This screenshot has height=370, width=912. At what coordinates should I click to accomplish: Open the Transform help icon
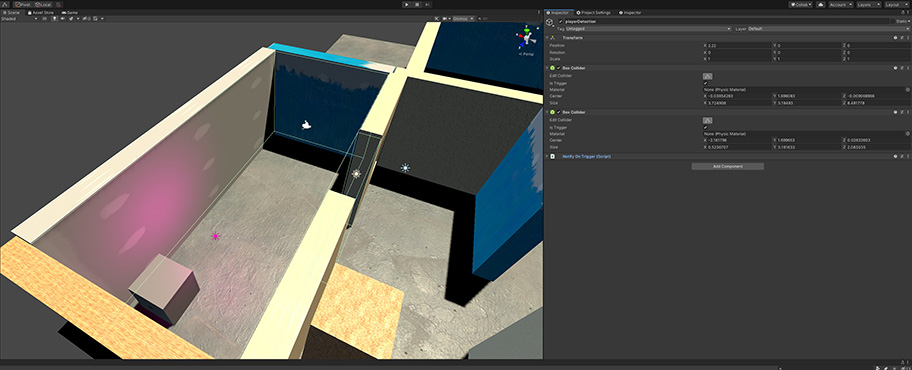(x=895, y=38)
